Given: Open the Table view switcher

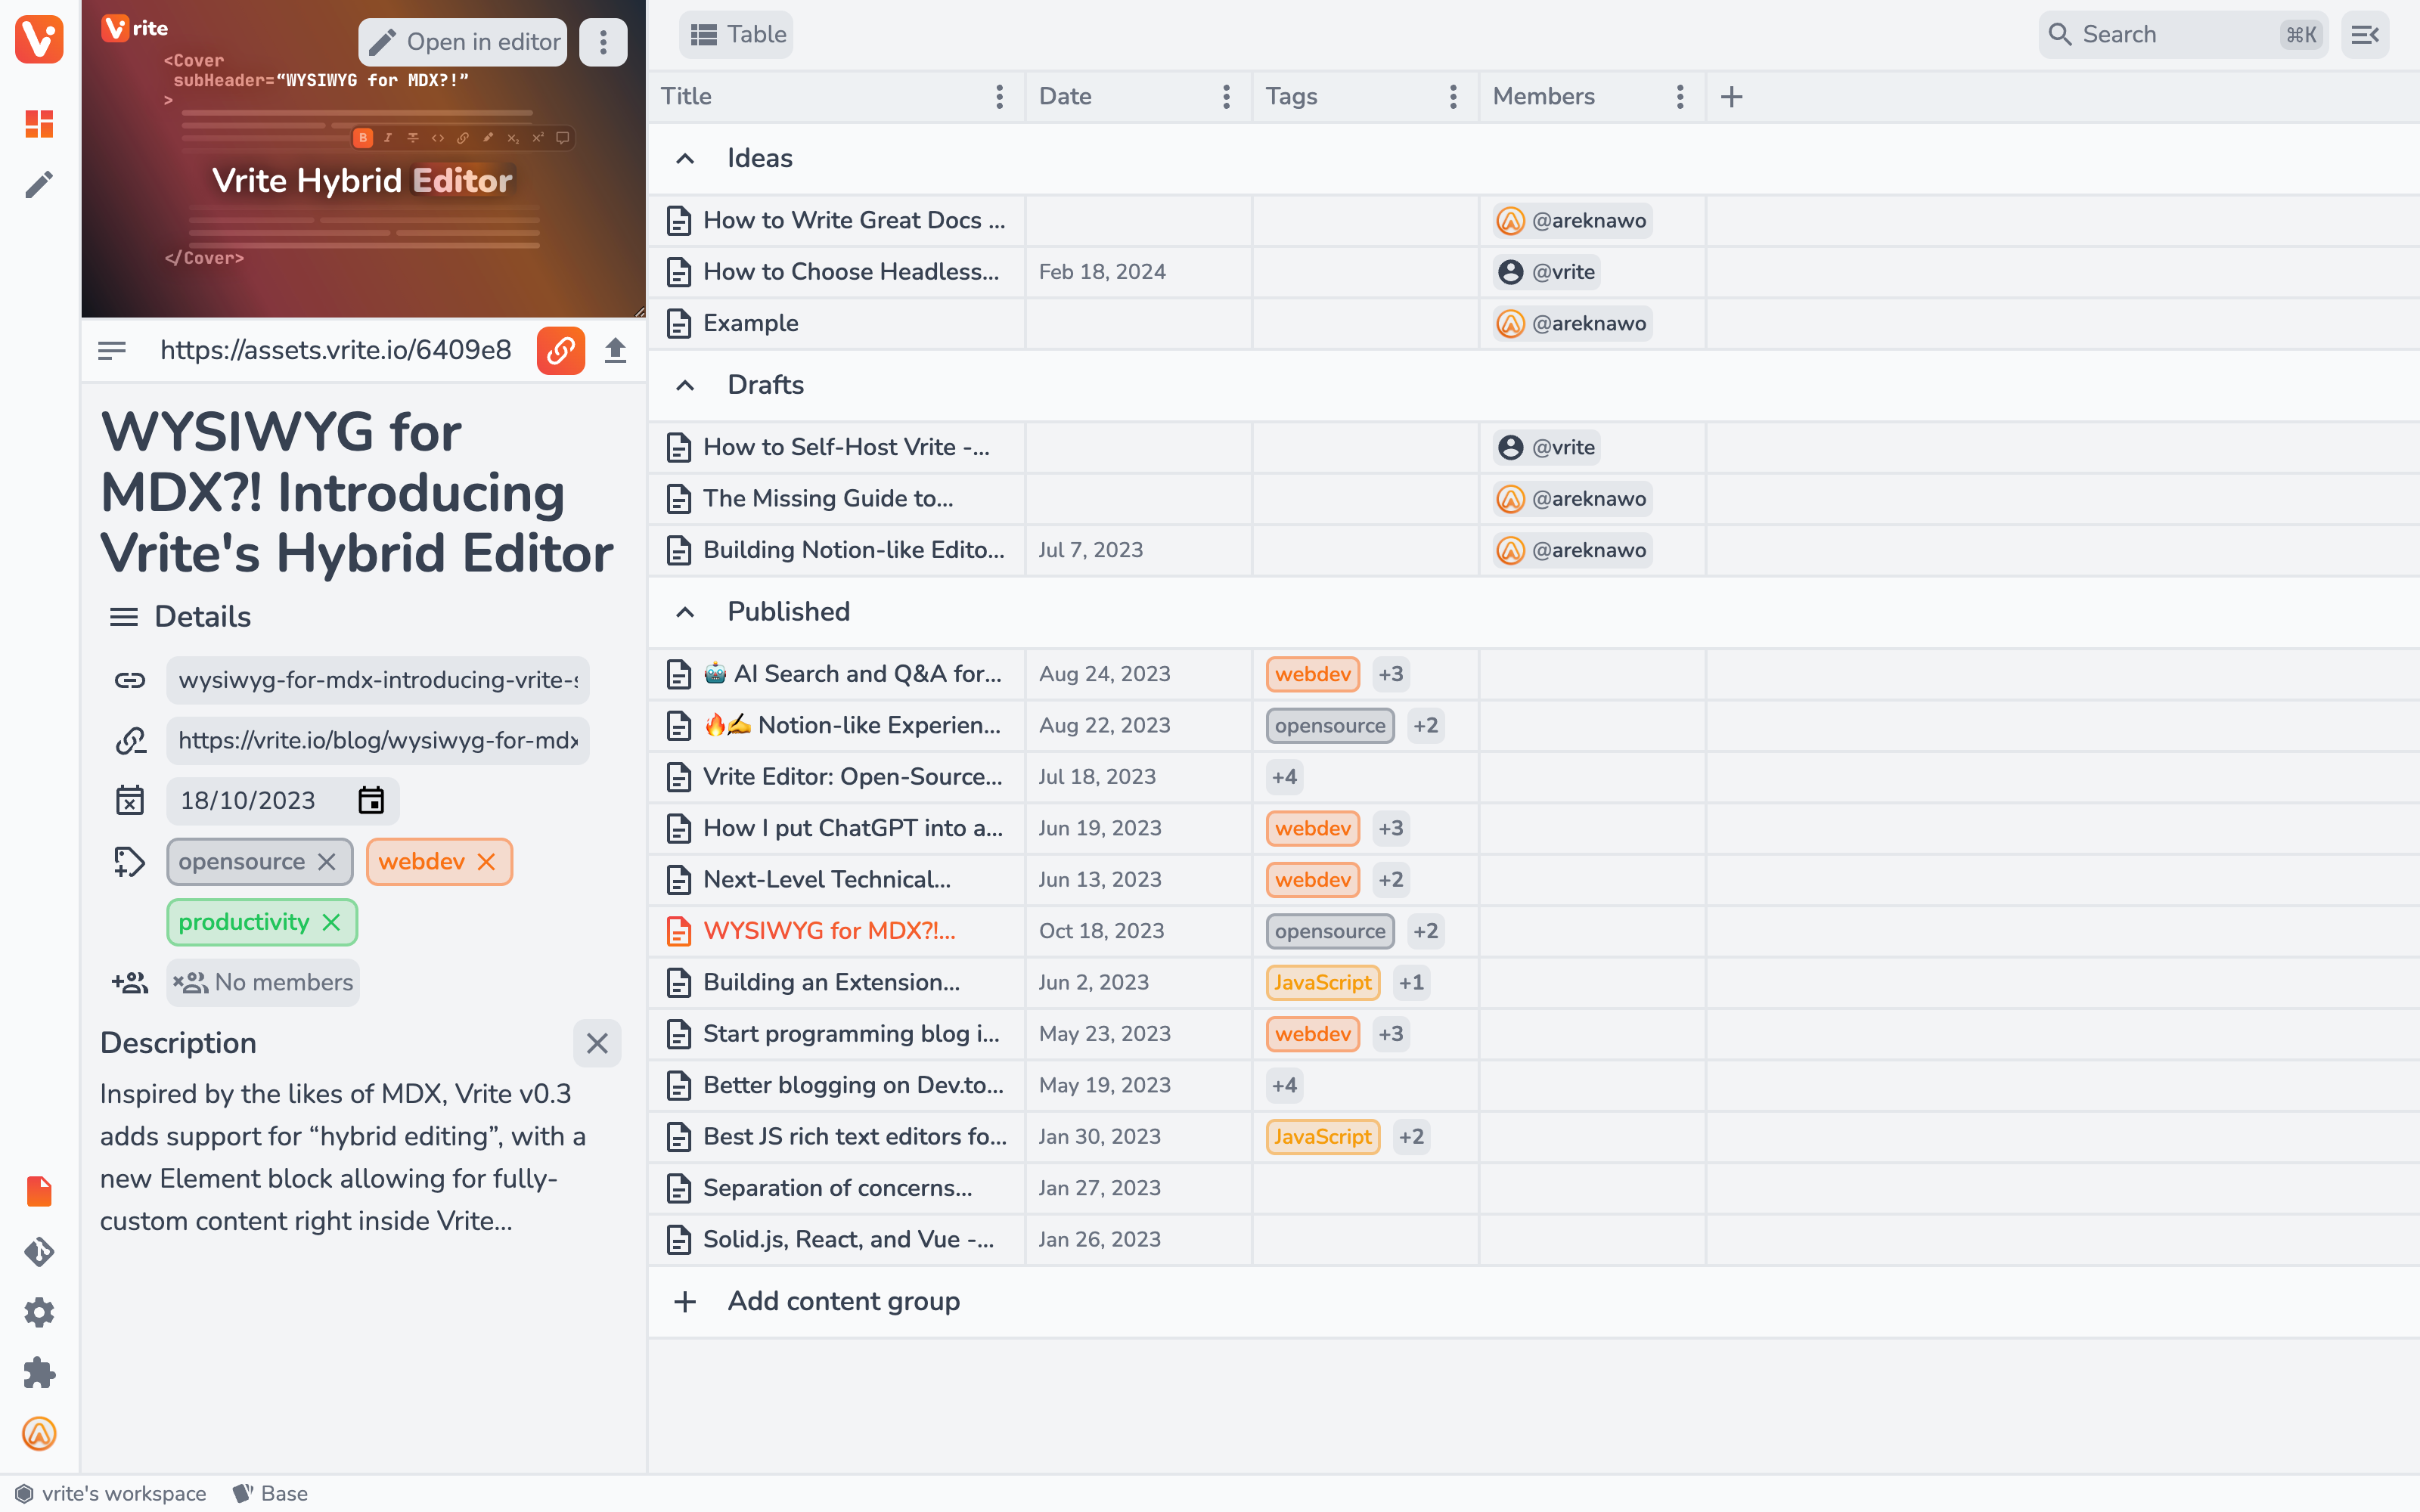Looking at the screenshot, I should click(737, 35).
